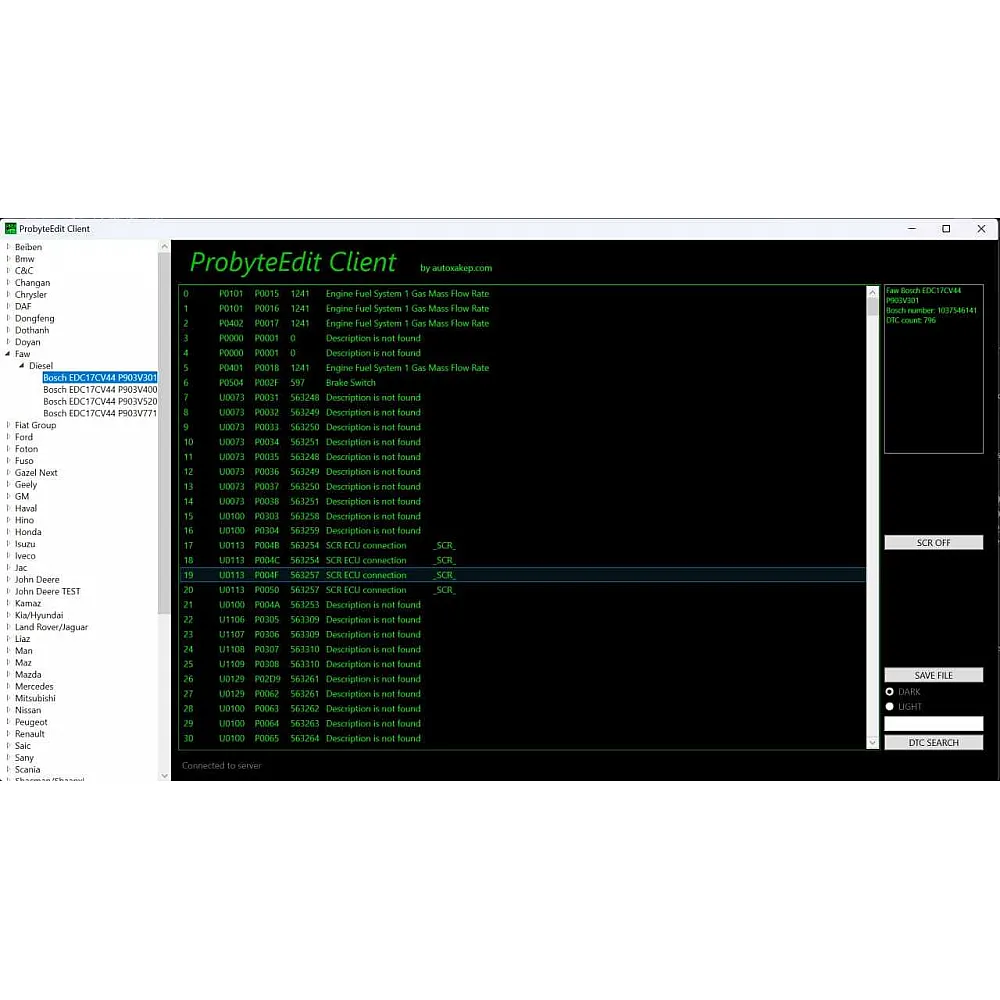Select row 17 SCR ECU connection
The height and width of the screenshot is (1000, 1000).
click(366, 546)
